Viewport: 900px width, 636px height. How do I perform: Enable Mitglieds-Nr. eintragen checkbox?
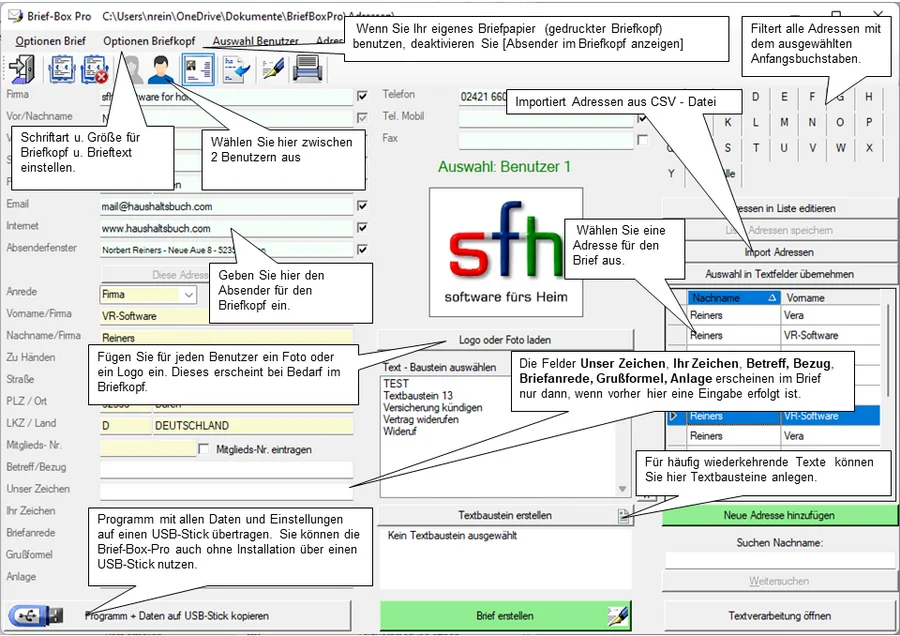pyautogui.click(x=203, y=449)
